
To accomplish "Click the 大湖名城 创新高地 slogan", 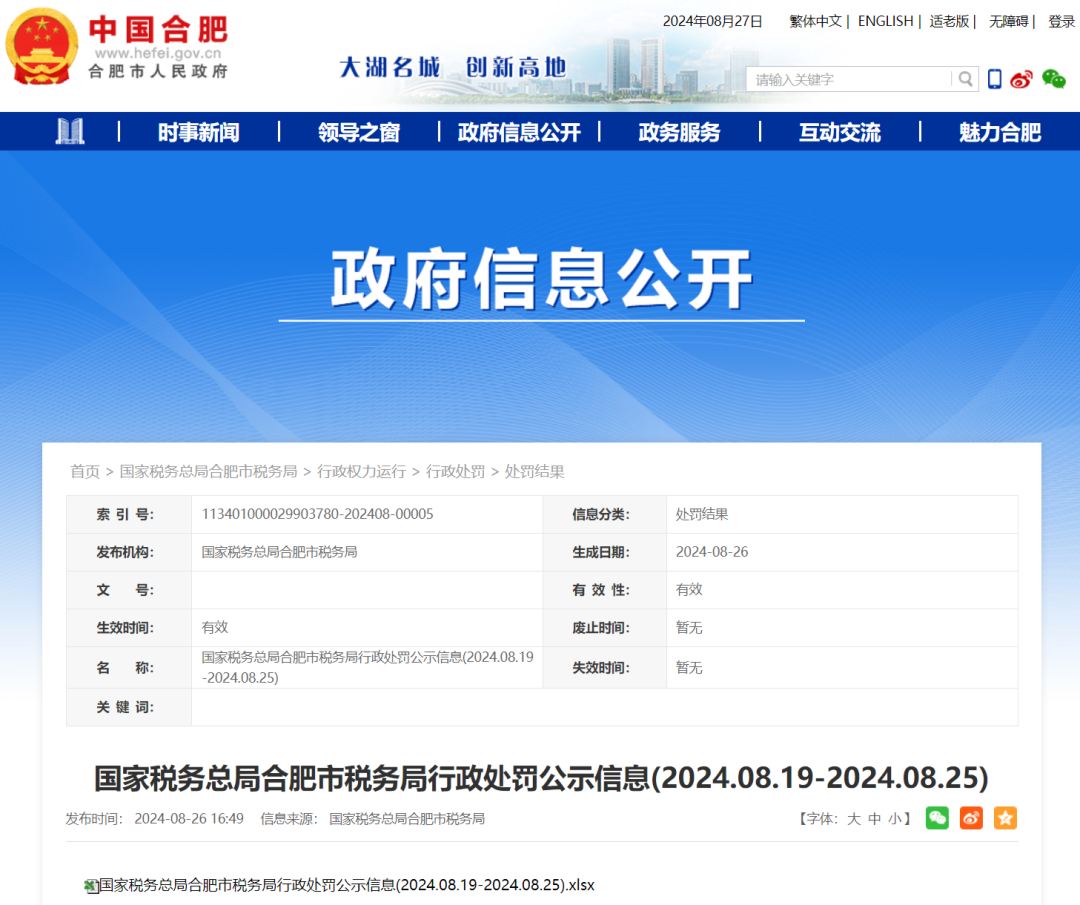I will [453, 67].
